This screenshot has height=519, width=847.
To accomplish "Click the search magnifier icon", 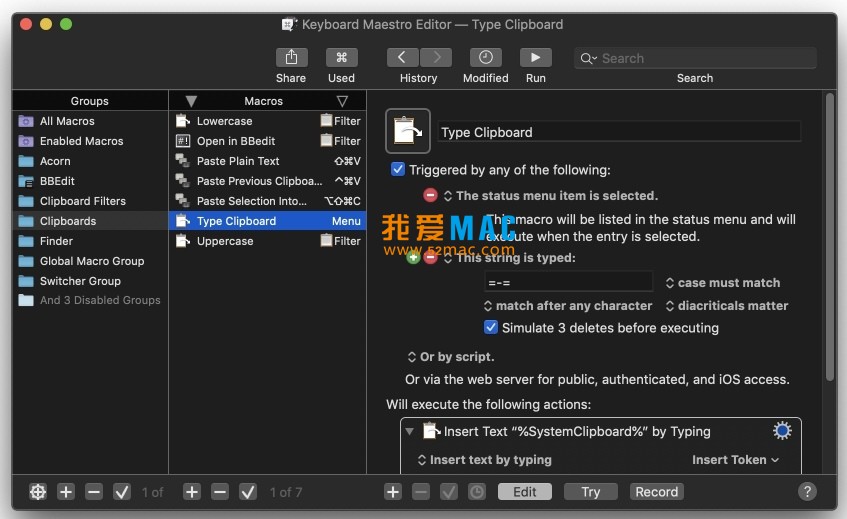I will pyautogui.click(x=587, y=58).
